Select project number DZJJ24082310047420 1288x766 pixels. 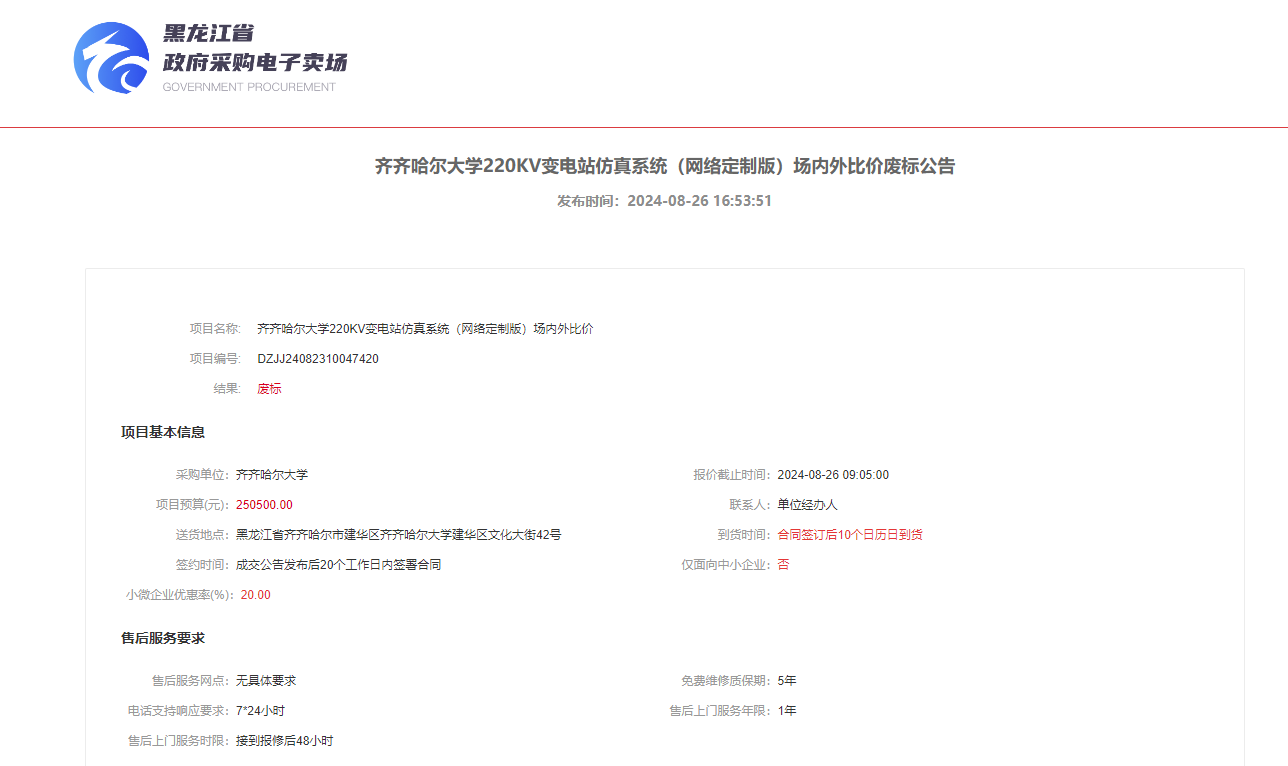pos(318,359)
